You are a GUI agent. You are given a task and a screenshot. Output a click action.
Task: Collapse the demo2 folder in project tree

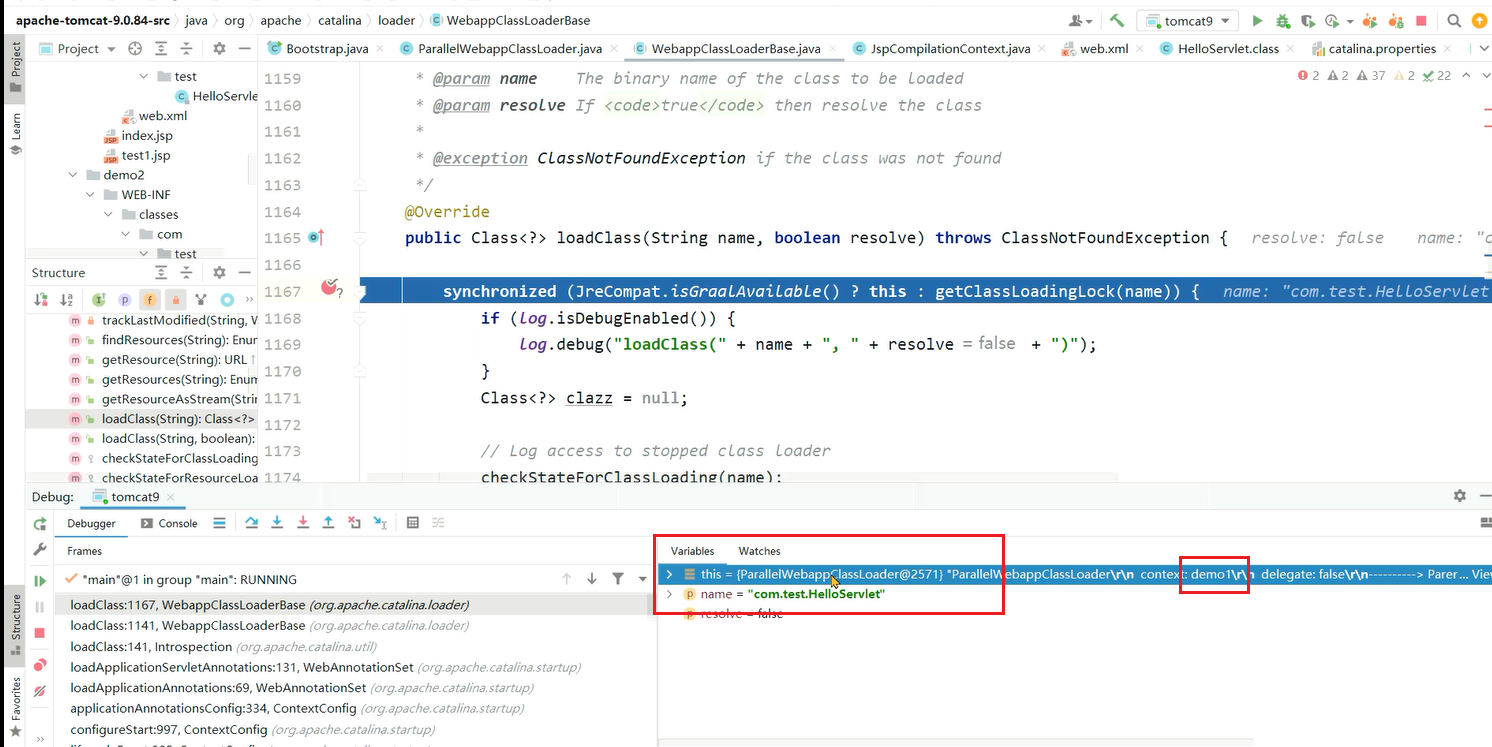73,175
